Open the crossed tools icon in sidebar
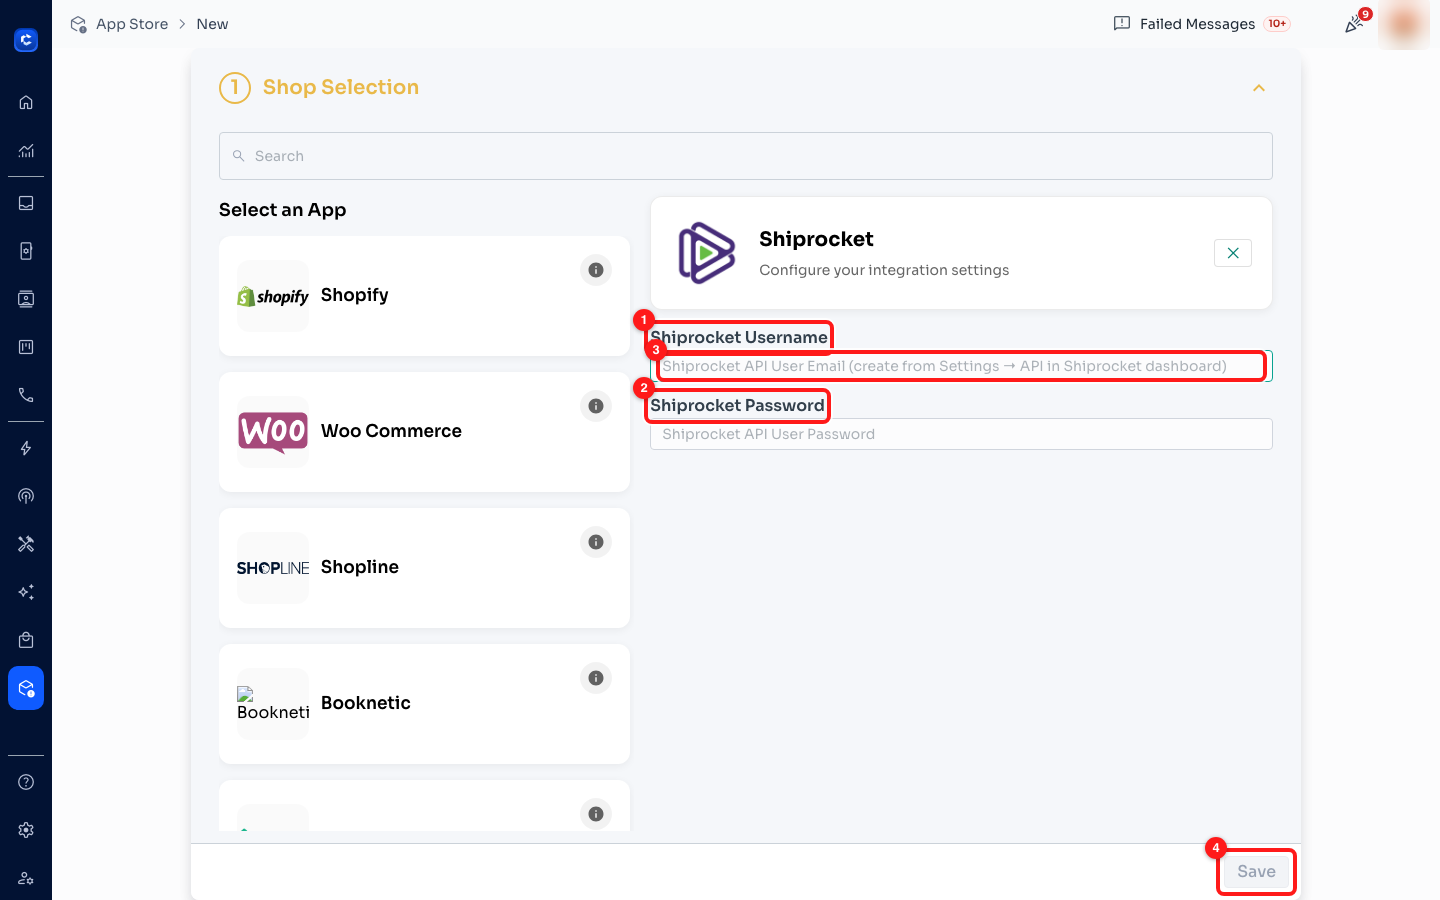The image size is (1440, 900). (x=26, y=544)
